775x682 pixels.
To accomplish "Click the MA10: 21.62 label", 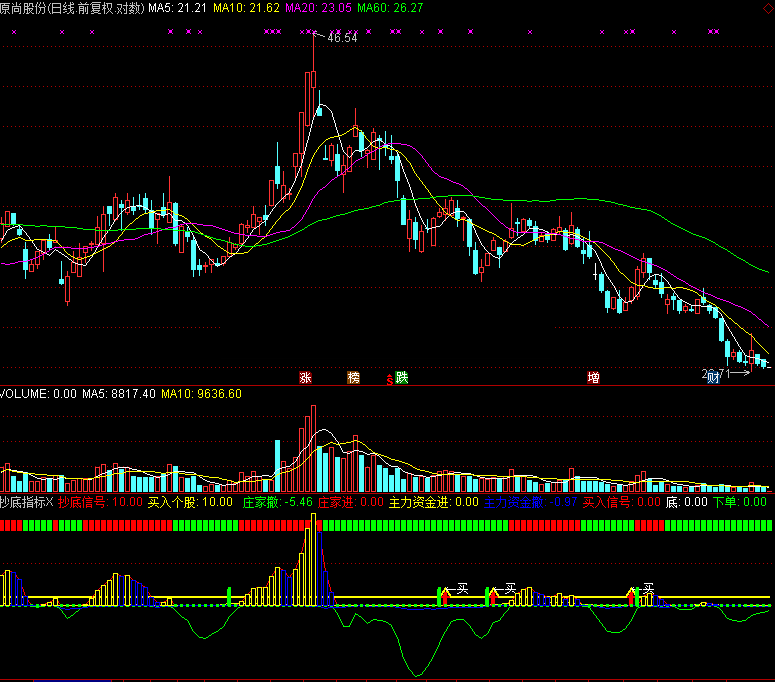I will [246, 8].
